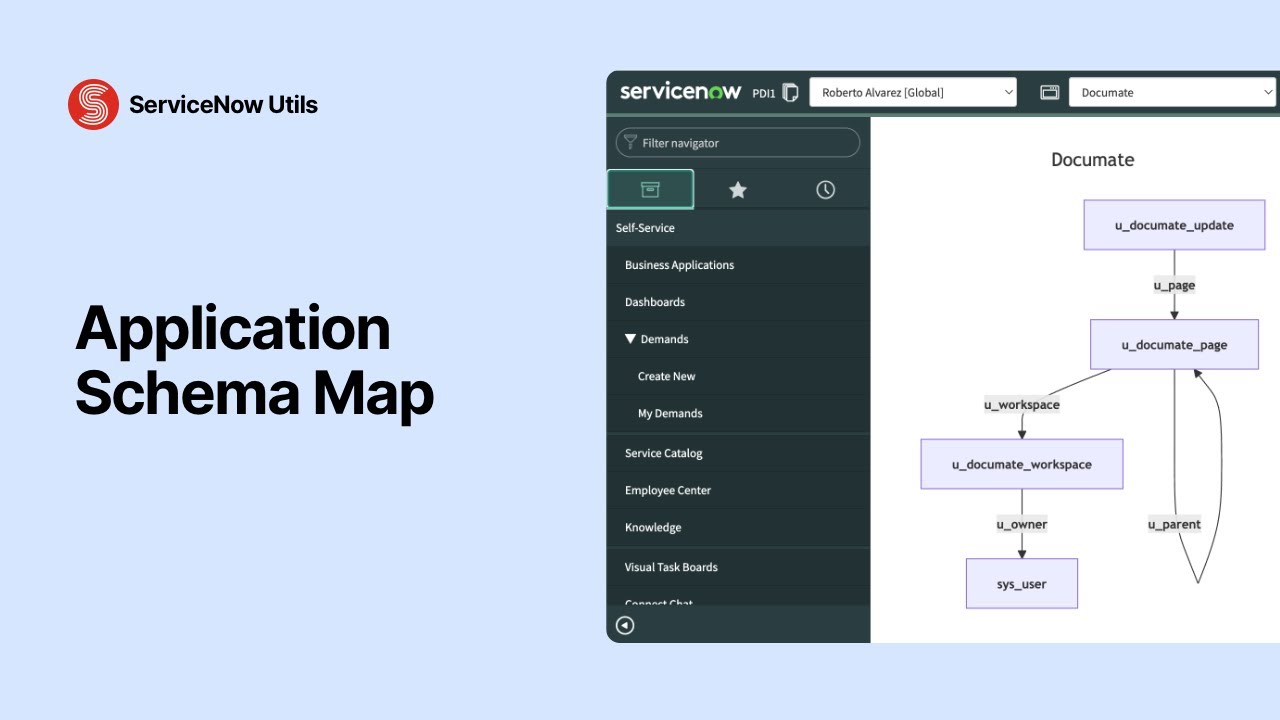Click the u_page relationship label
The image size is (1280, 720).
[1174, 285]
